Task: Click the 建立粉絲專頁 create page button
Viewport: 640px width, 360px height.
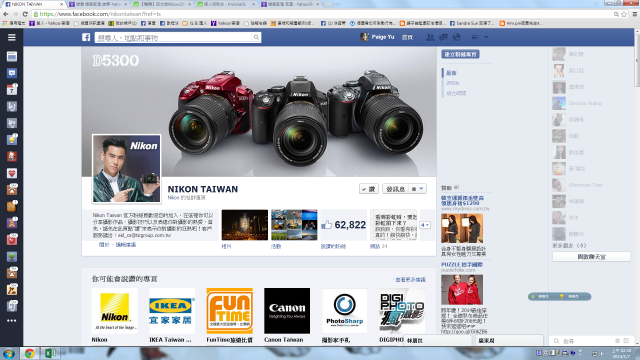Action: [460, 54]
